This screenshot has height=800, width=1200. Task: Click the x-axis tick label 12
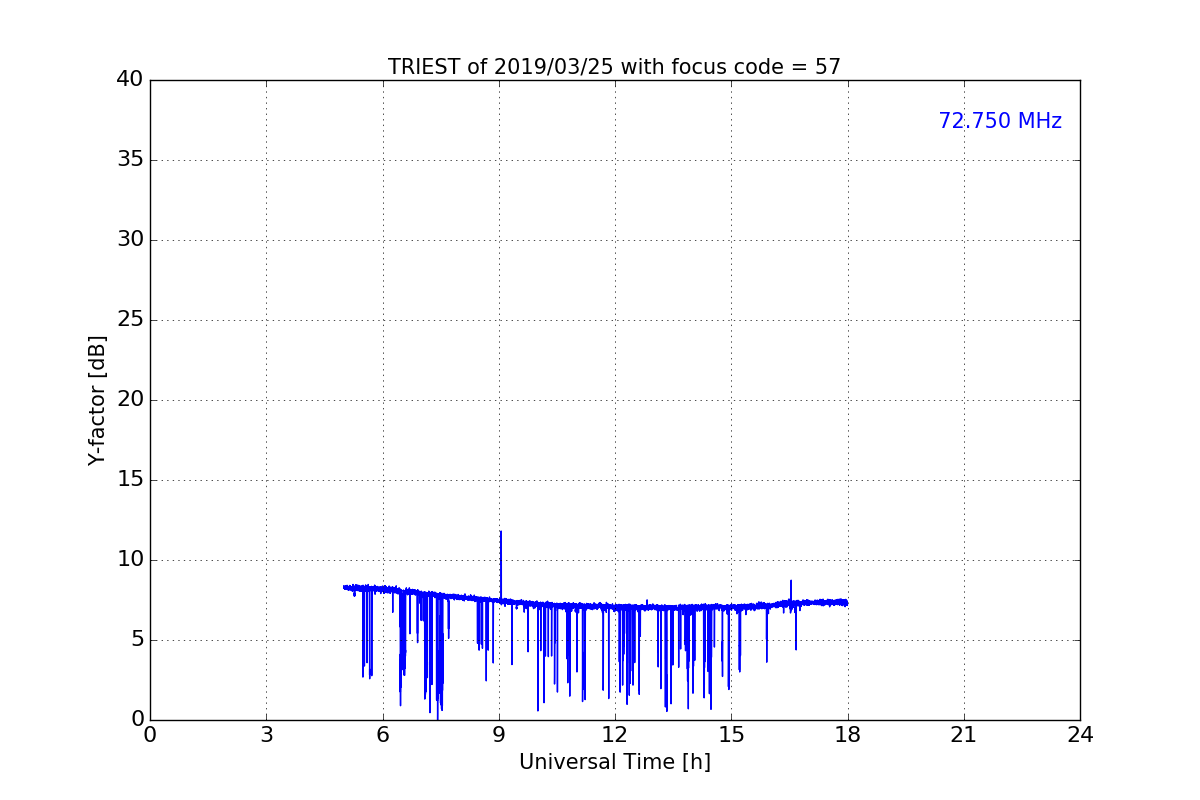pos(615,735)
